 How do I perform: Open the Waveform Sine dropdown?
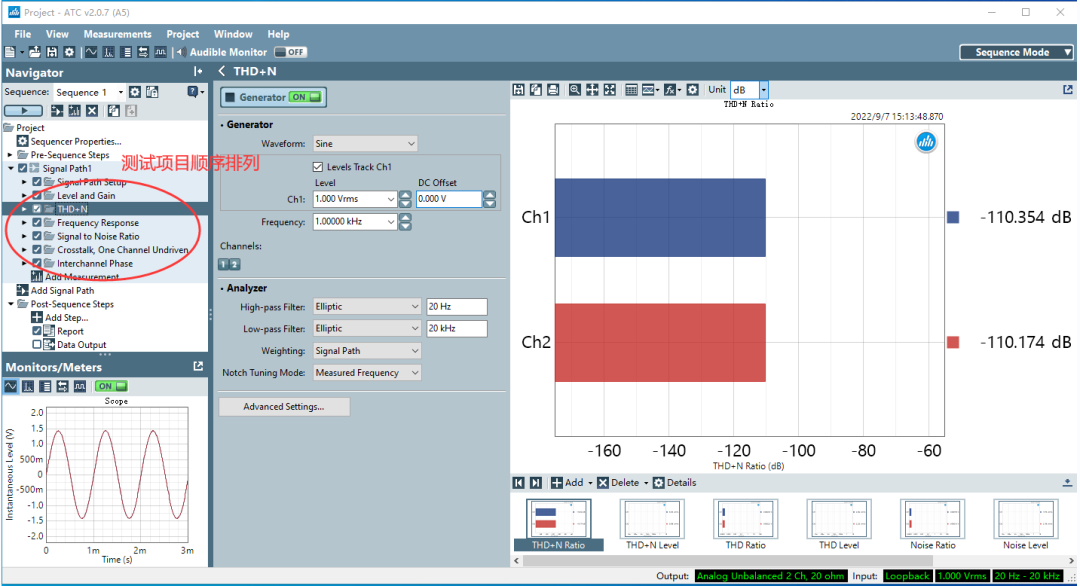pos(365,144)
